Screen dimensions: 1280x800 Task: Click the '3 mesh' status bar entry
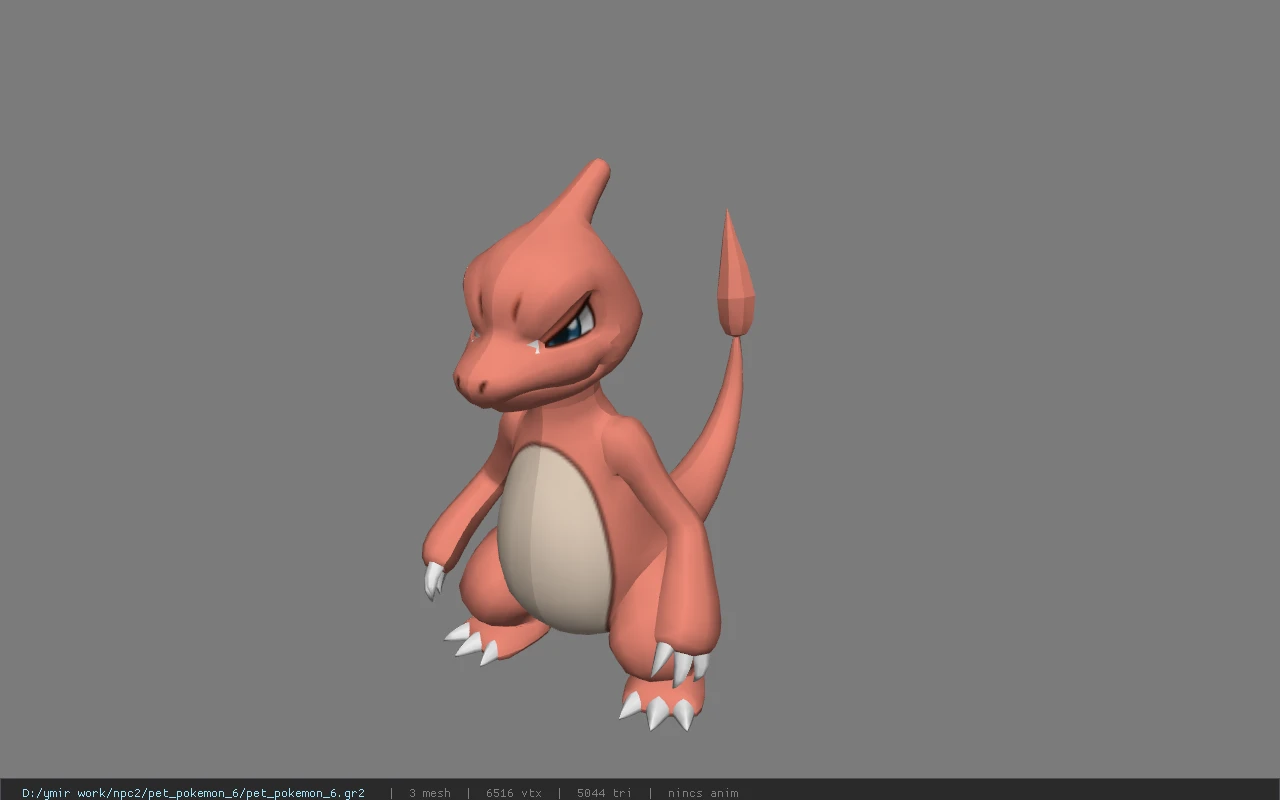click(430, 793)
